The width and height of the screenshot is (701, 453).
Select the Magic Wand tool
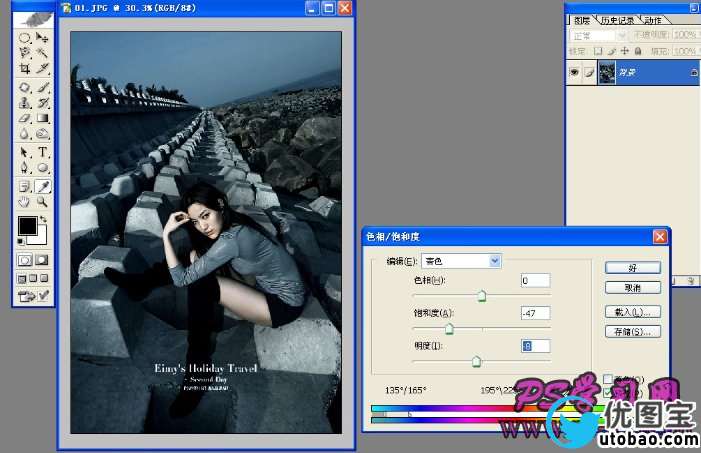(x=42, y=53)
